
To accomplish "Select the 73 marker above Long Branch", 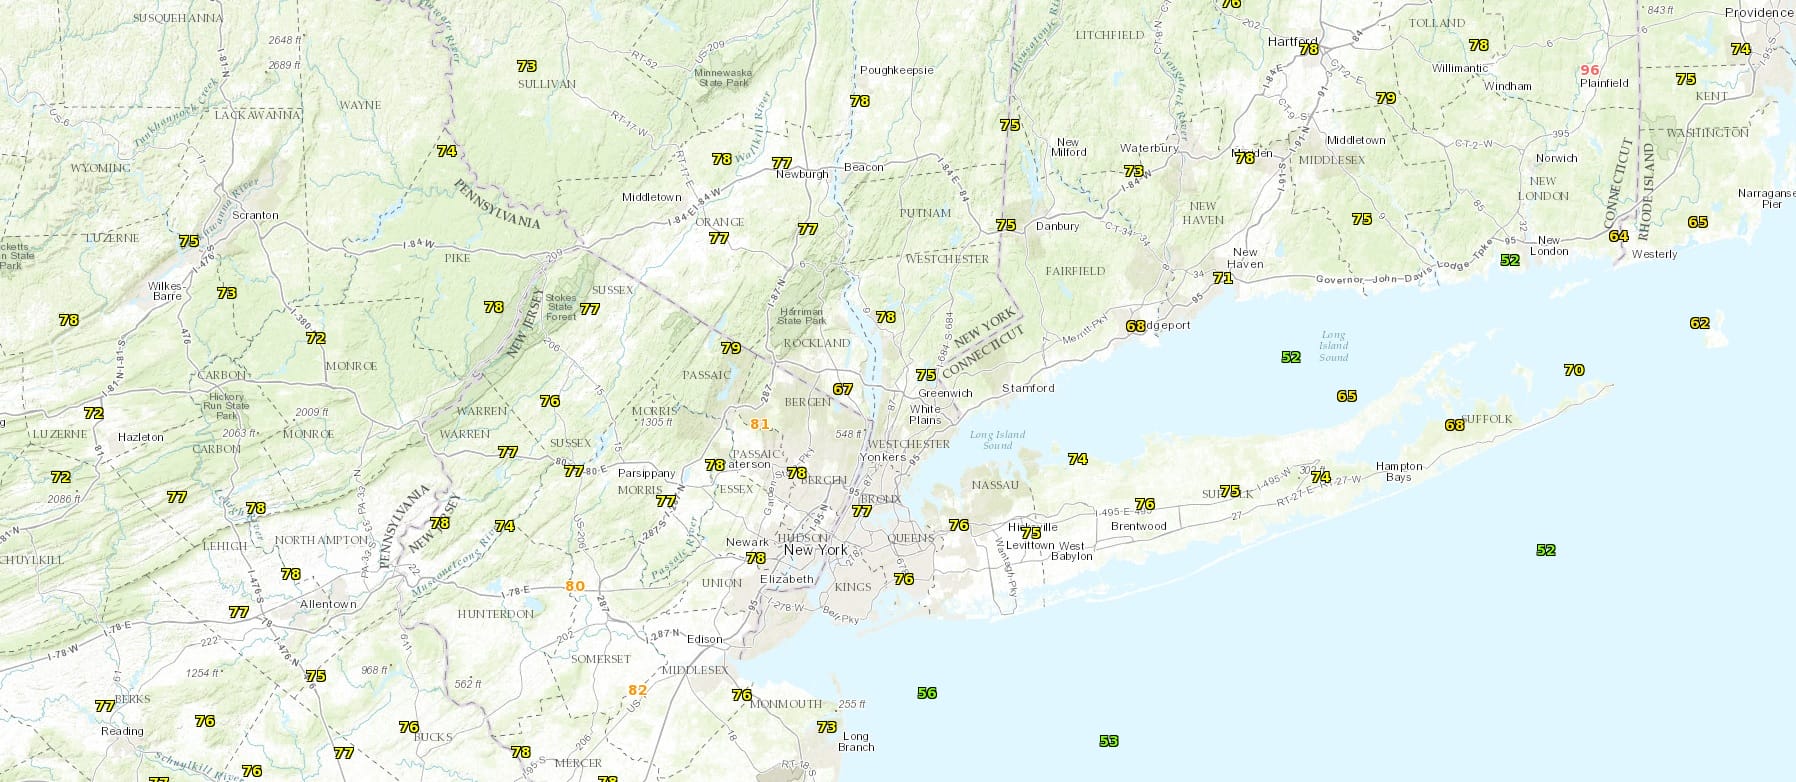I will (x=826, y=727).
